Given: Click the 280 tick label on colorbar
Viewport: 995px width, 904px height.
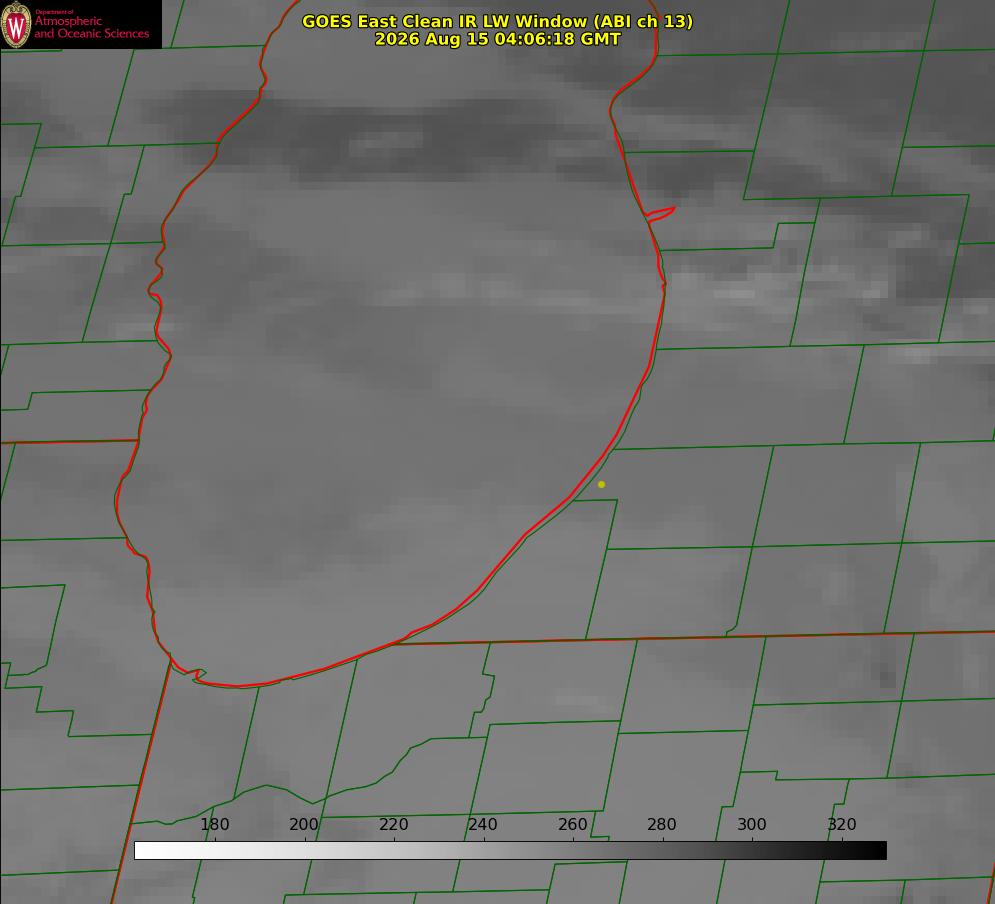Looking at the screenshot, I should [x=661, y=824].
